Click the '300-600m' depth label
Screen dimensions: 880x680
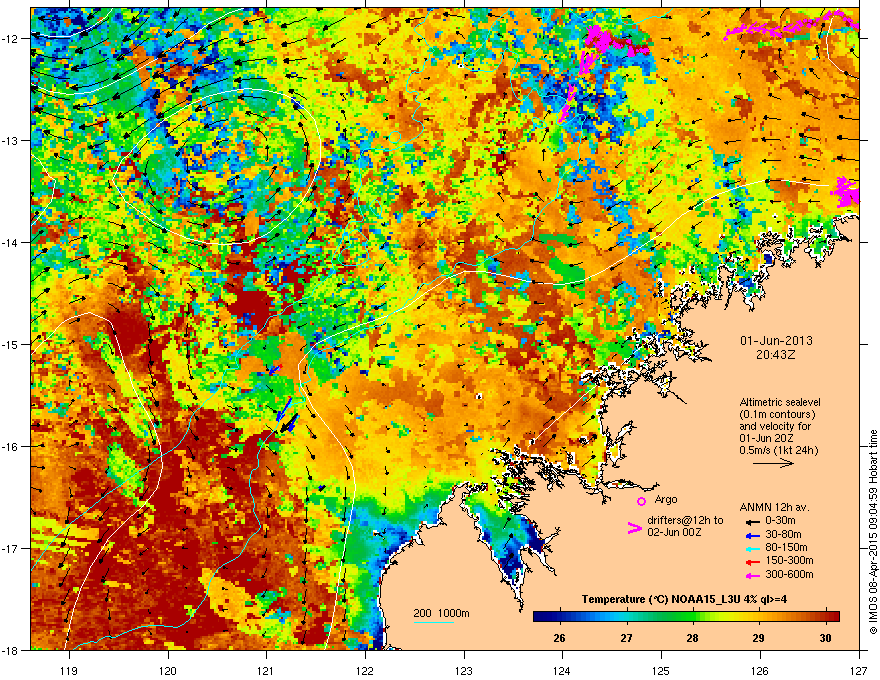[789, 574]
